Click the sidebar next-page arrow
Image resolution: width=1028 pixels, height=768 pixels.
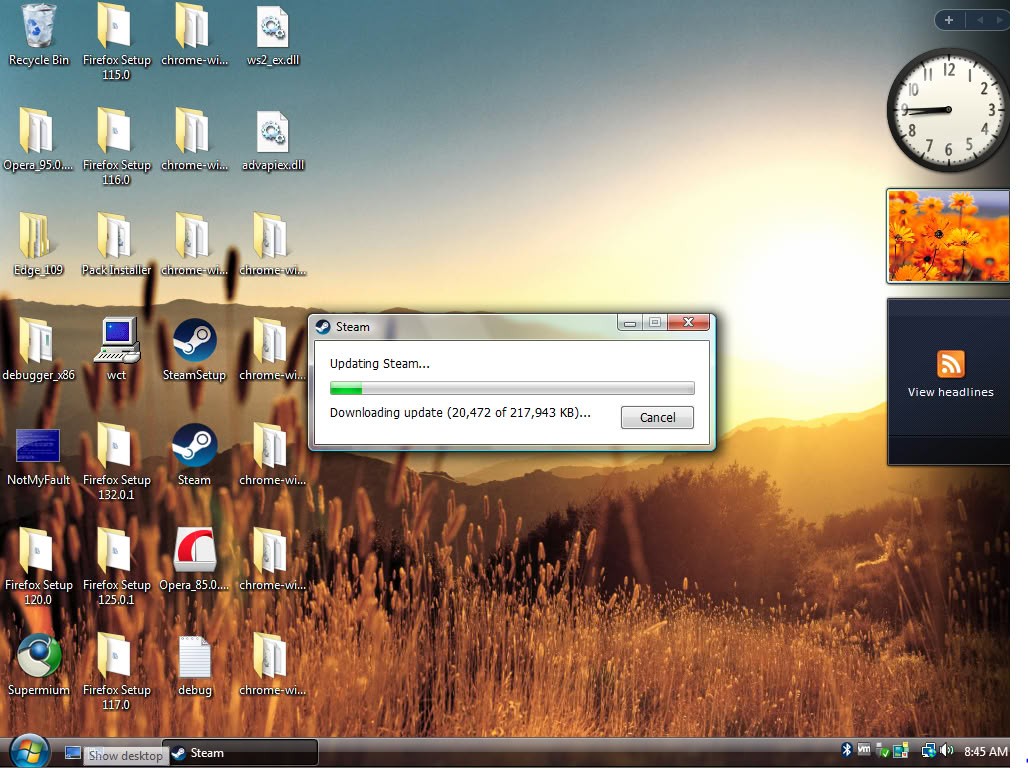click(x=998, y=20)
